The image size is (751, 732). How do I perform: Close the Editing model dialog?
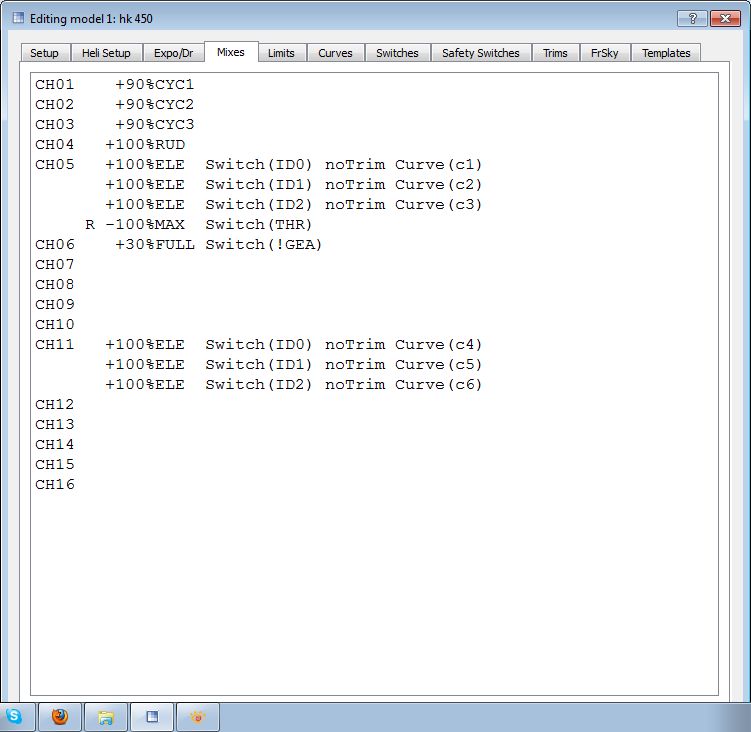pyautogui.click(x=724, y=19)
